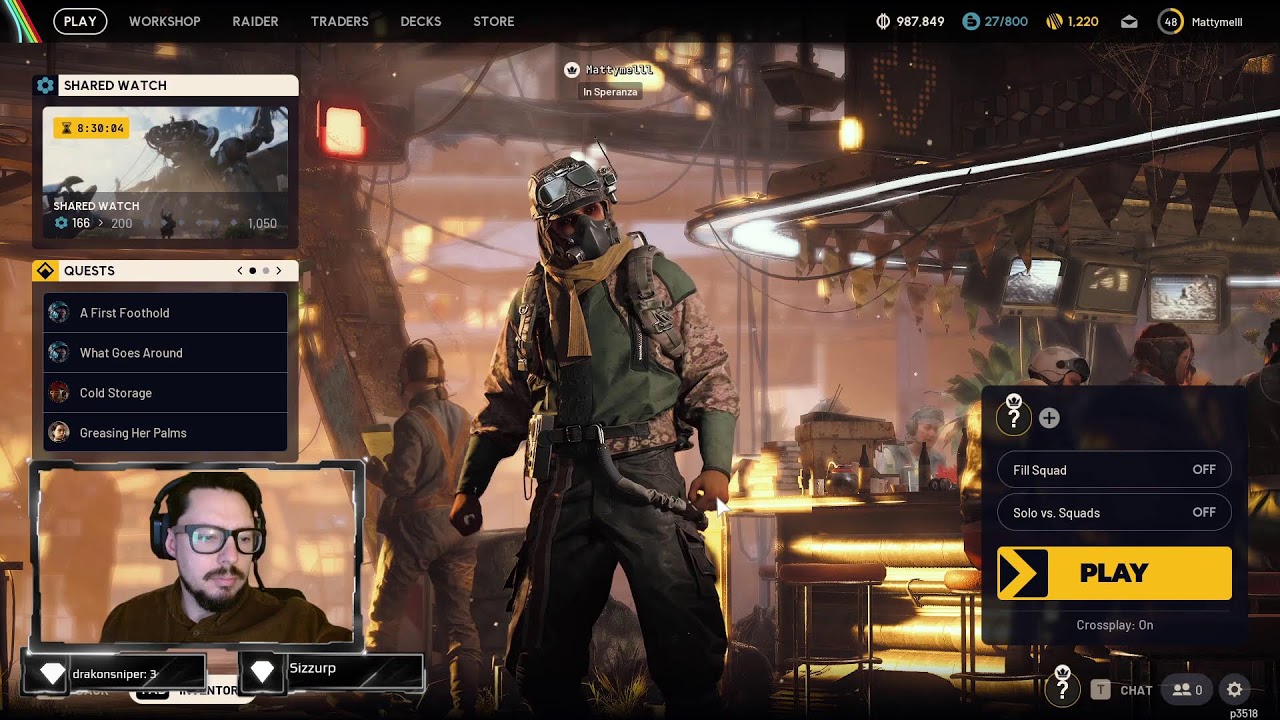Toggle the Solo vs. Squads option
1280x720 pixels.
[1114, 513]
